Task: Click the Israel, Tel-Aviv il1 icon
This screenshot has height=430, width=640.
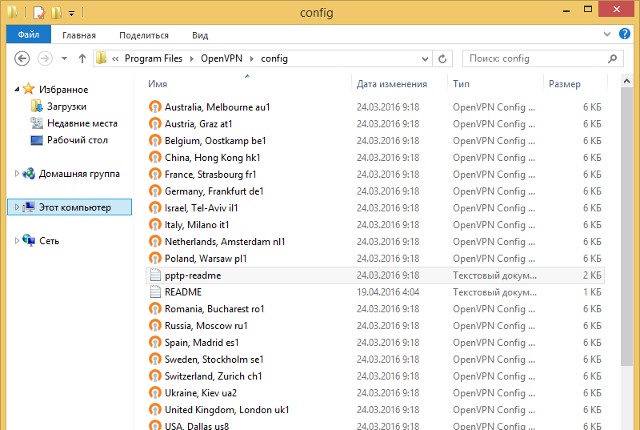Action: 155,208
